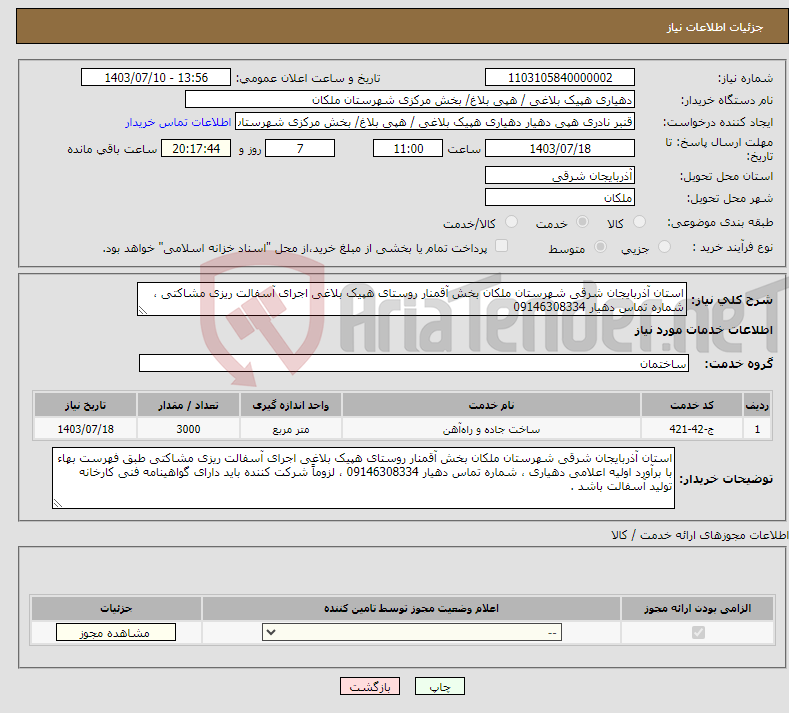Click the چاپ print button
The height and width of the screenshot is (713, 789).
[x=440, y=687]
